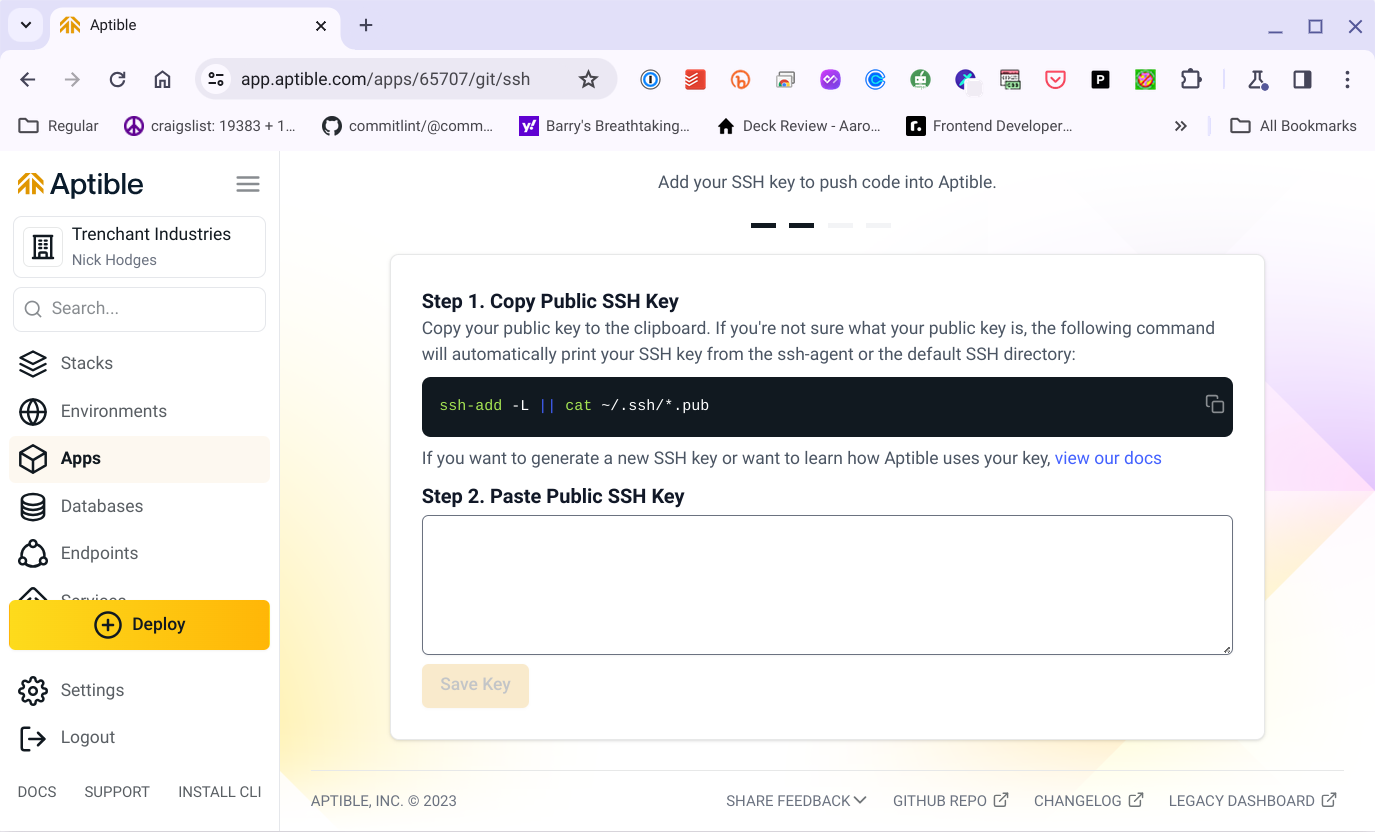Click the first progress step indicator
1375x832 pixels.
pyautogui.click(x=763, y=226)
